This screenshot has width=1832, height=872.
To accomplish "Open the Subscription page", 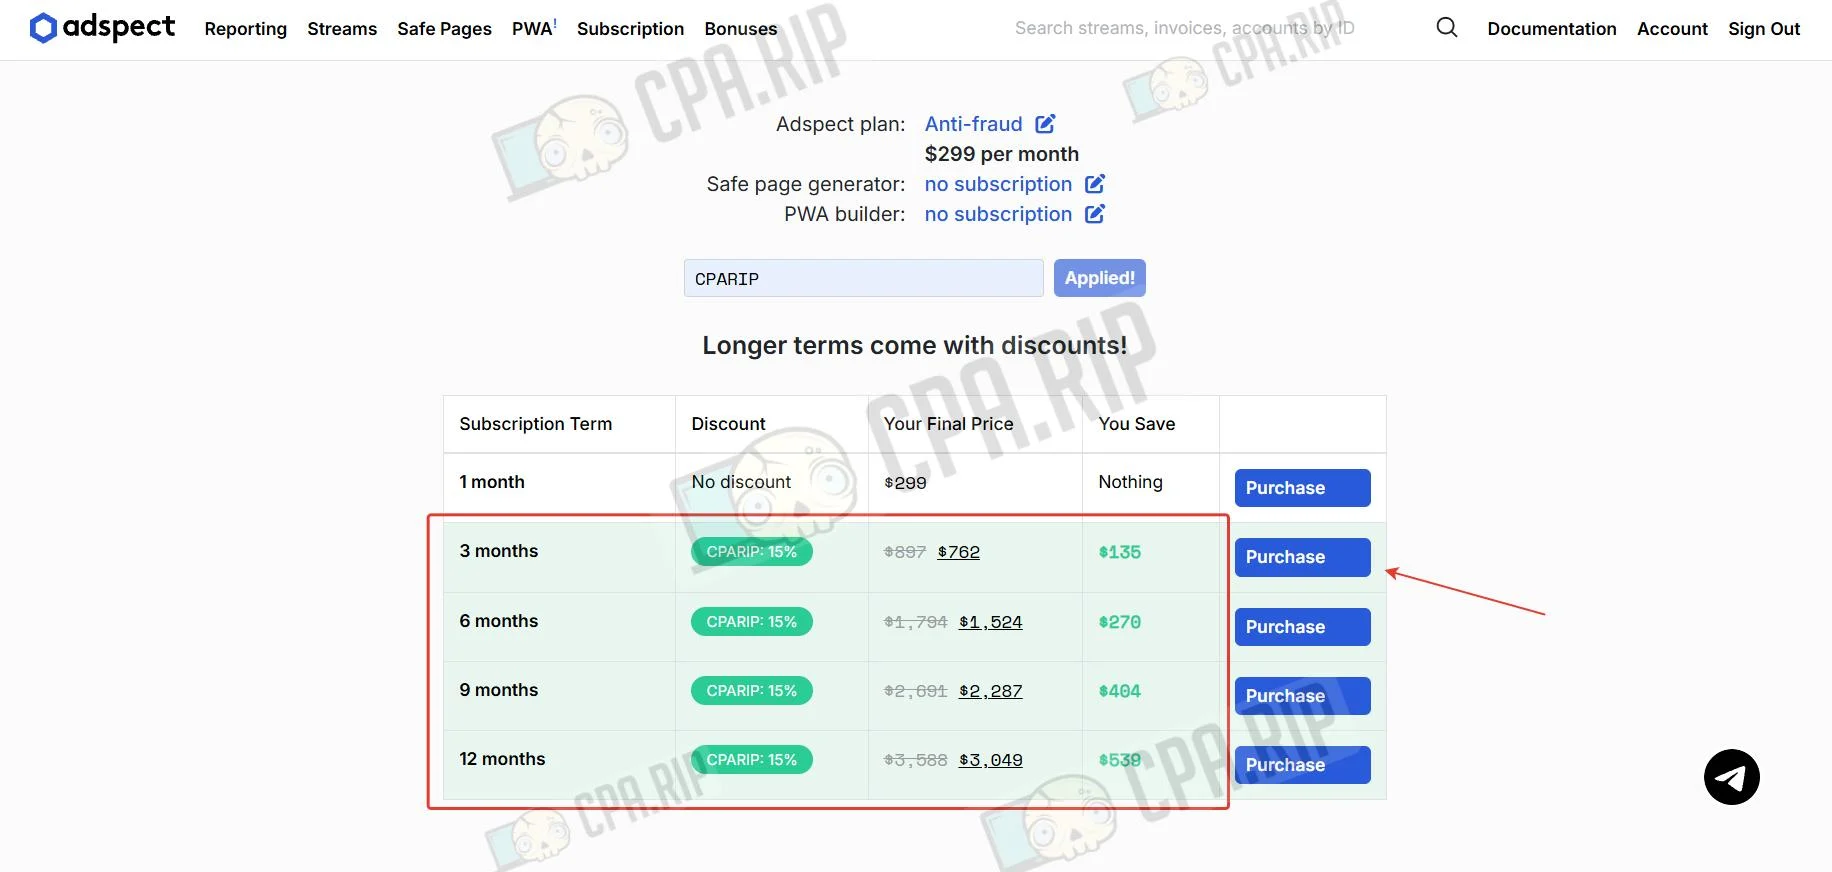I will [x=630, y=29].
